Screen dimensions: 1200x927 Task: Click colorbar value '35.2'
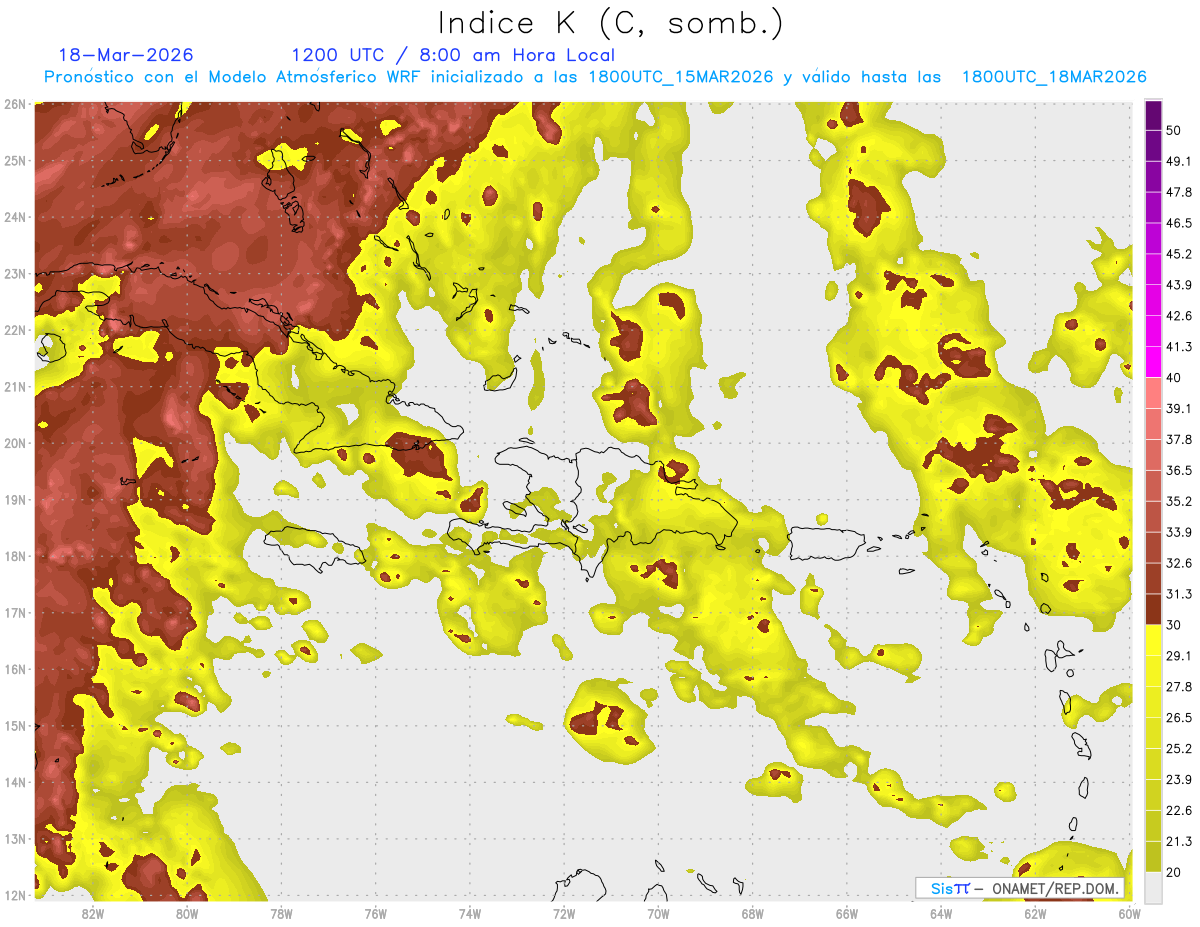tap(1179, 501)
